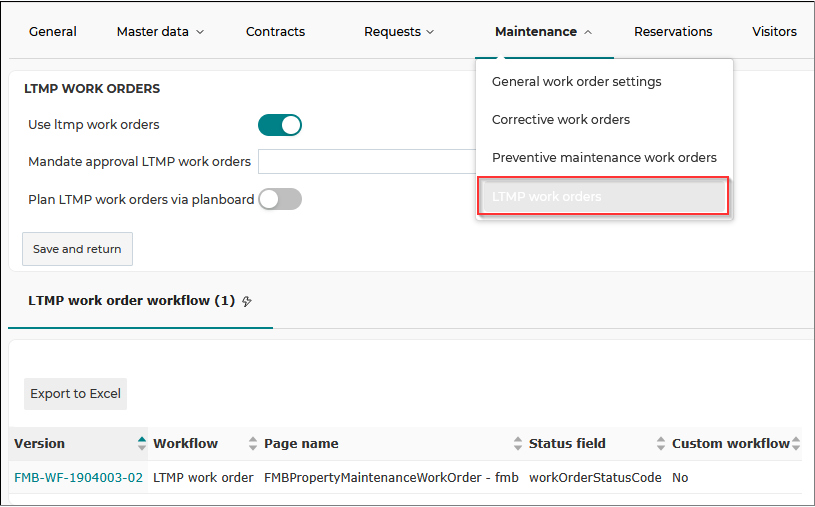This screenshot has width=815, height=507.
Task: Click Workflow column header
Action: point(186,444)
